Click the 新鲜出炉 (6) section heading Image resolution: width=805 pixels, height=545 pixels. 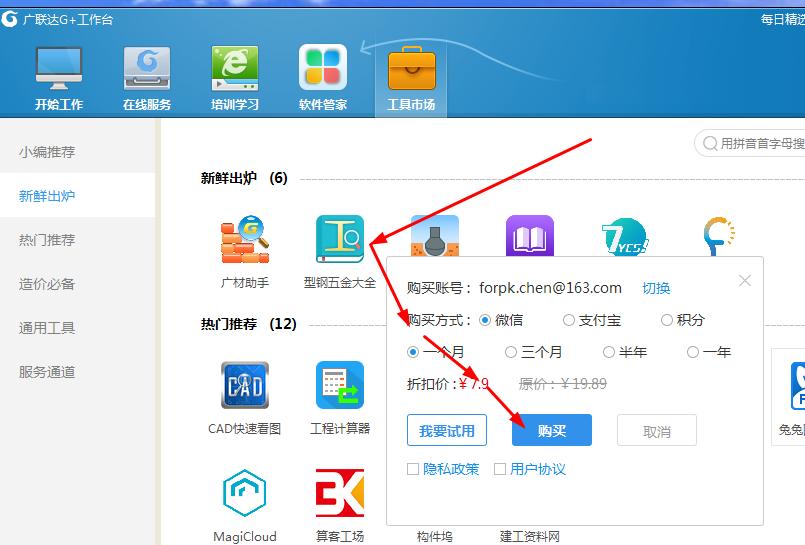click(x=244, y=178)
